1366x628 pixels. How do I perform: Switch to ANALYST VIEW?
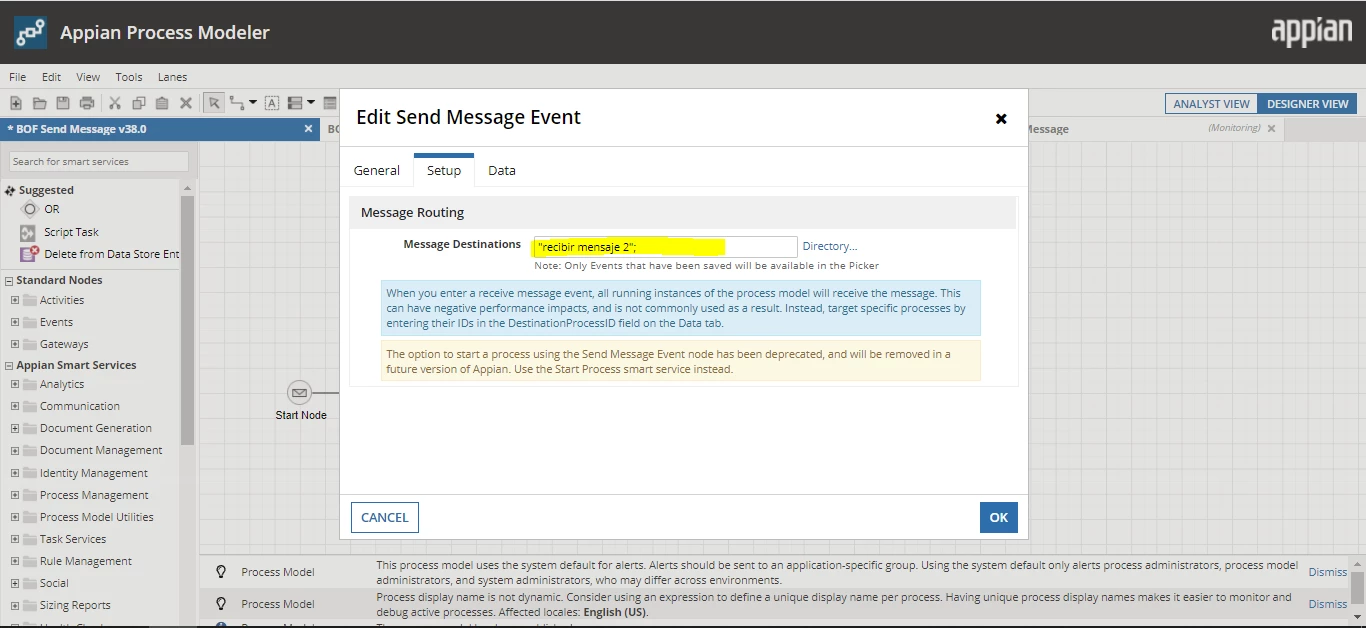(x=1211, y=104)
